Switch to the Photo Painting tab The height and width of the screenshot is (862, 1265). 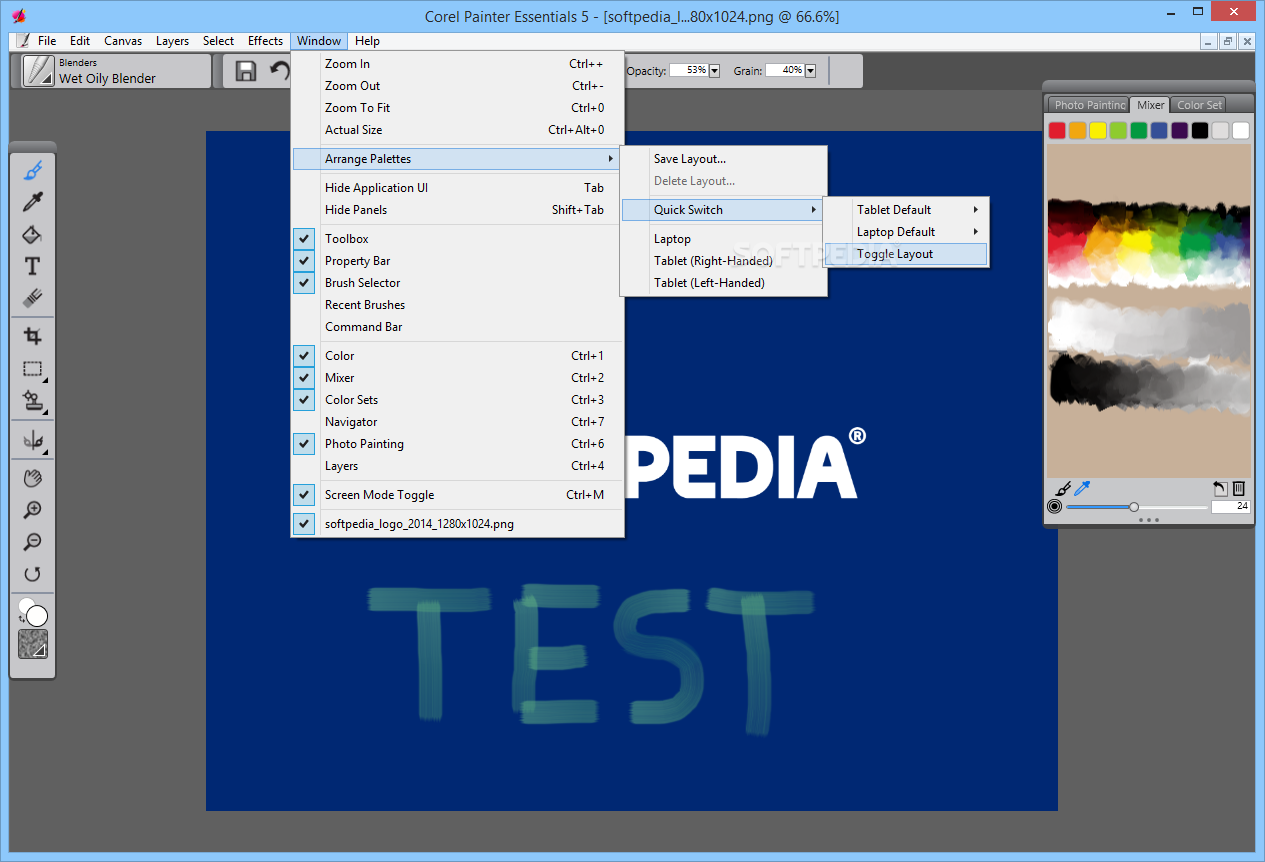[1089, 105]
